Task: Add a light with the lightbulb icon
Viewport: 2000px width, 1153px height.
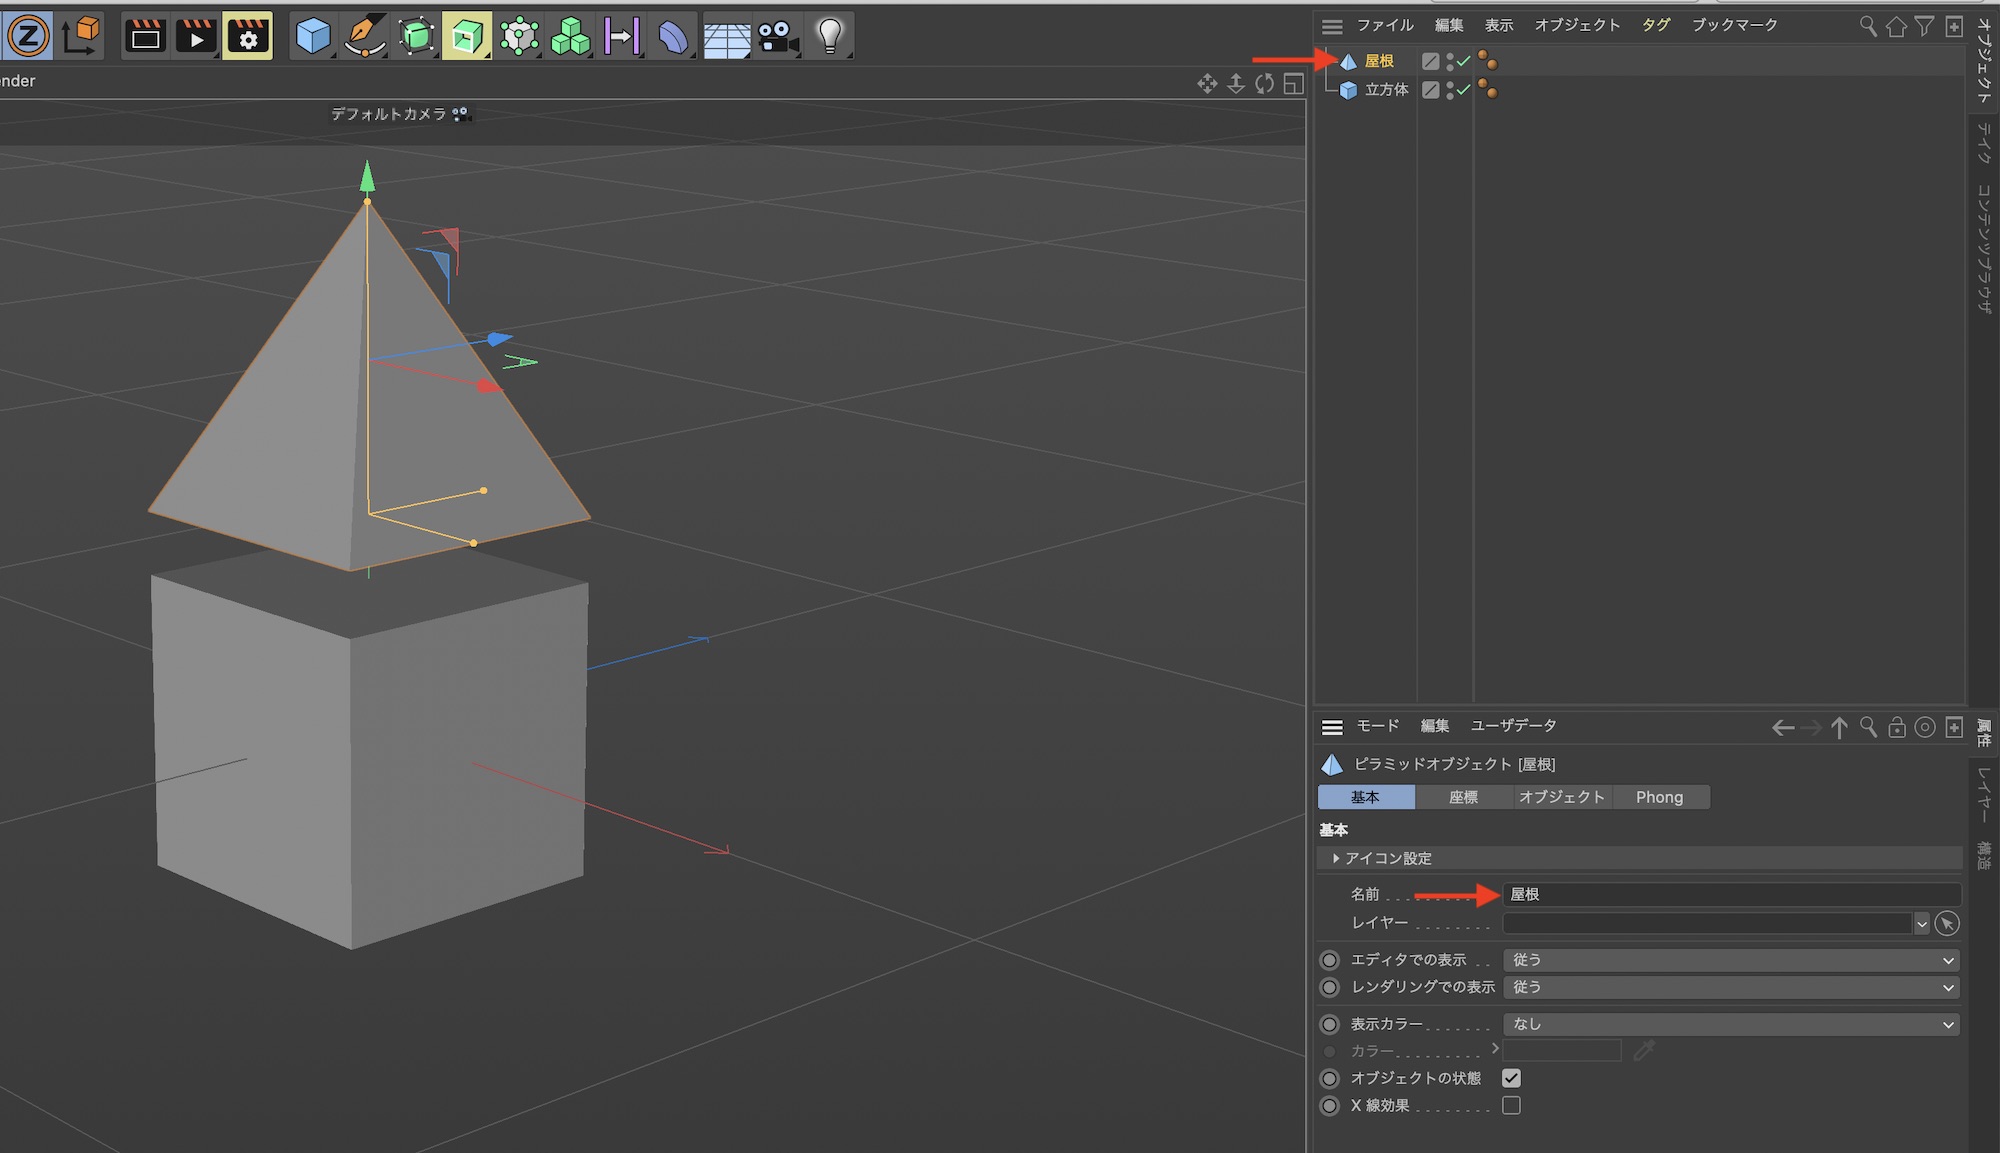Action: point(829,37)
